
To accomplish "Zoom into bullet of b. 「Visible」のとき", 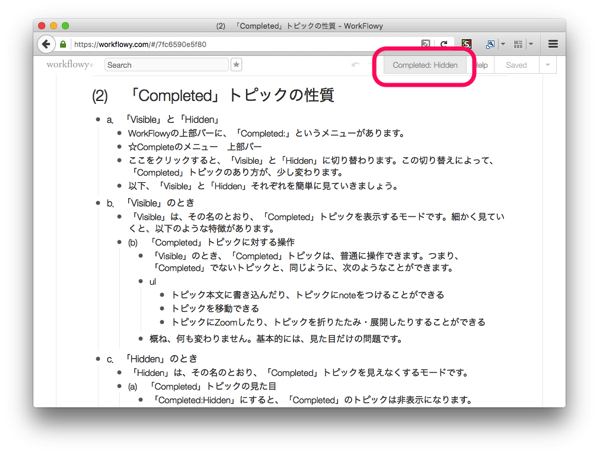I will (98, 203).
